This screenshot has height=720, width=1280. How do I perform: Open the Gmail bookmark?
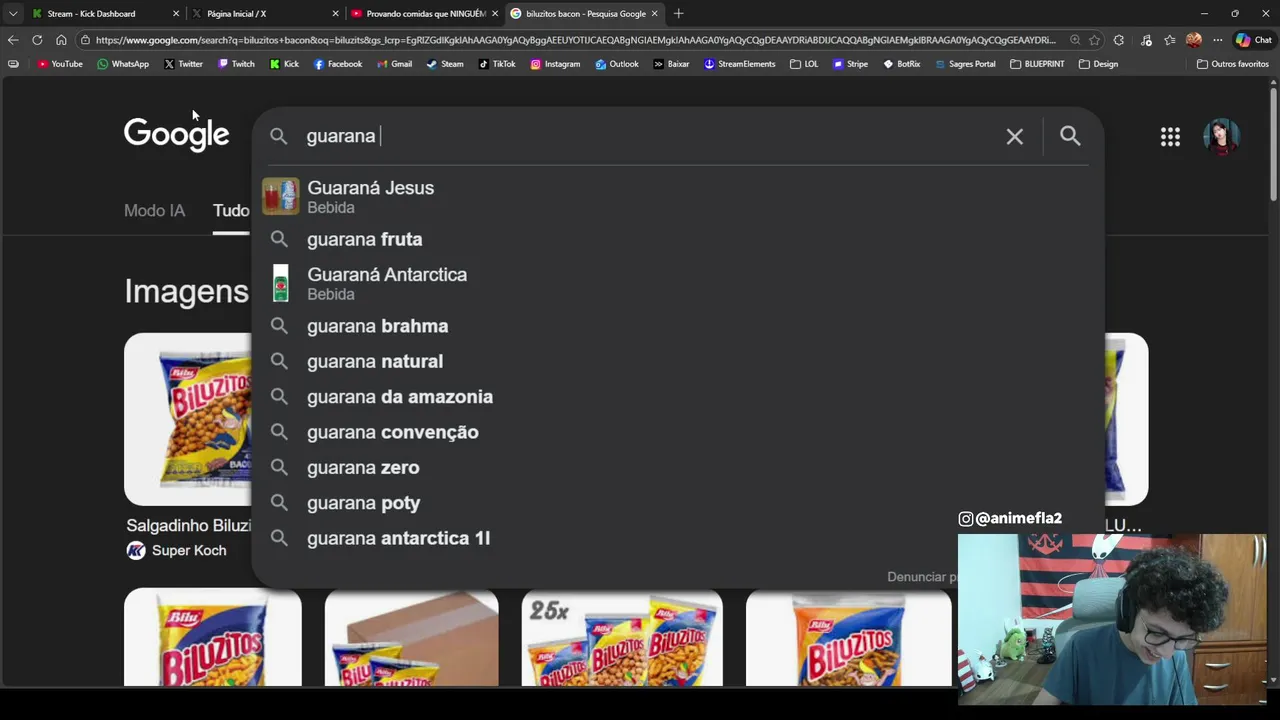[x=394, y=64]
